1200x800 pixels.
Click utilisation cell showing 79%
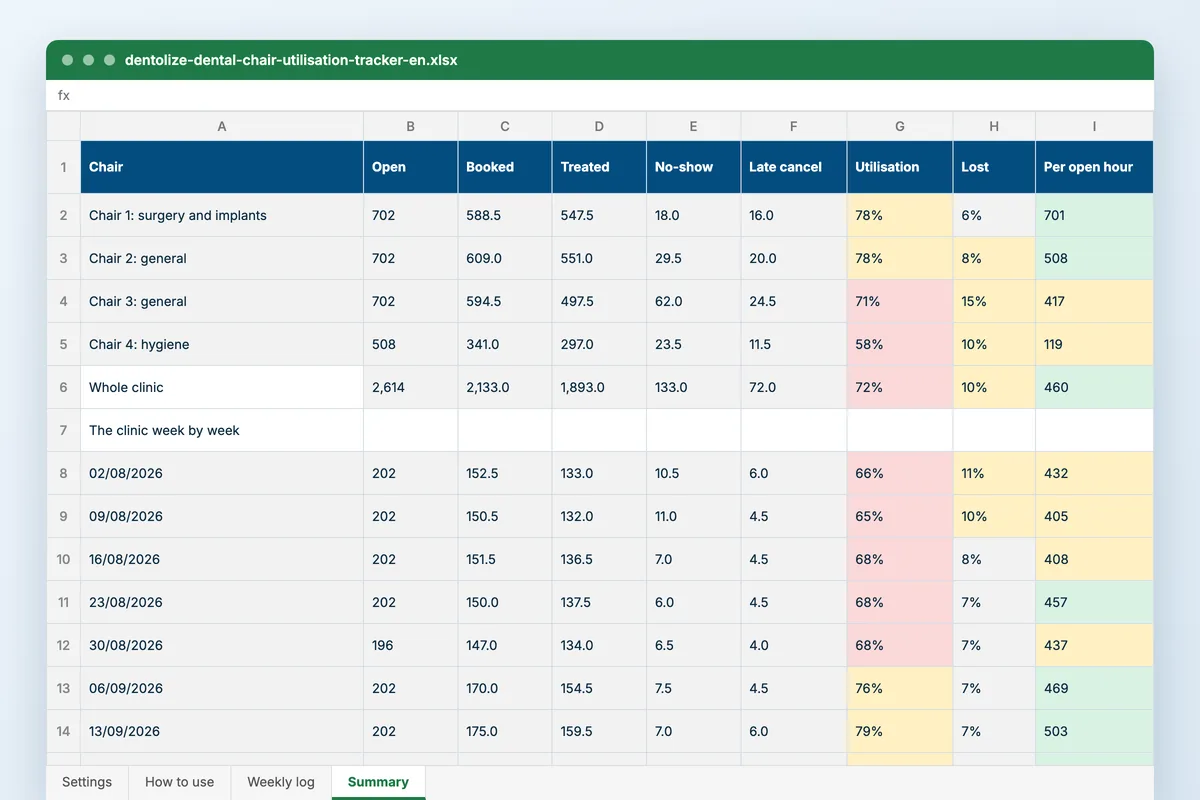coord(900,731)
